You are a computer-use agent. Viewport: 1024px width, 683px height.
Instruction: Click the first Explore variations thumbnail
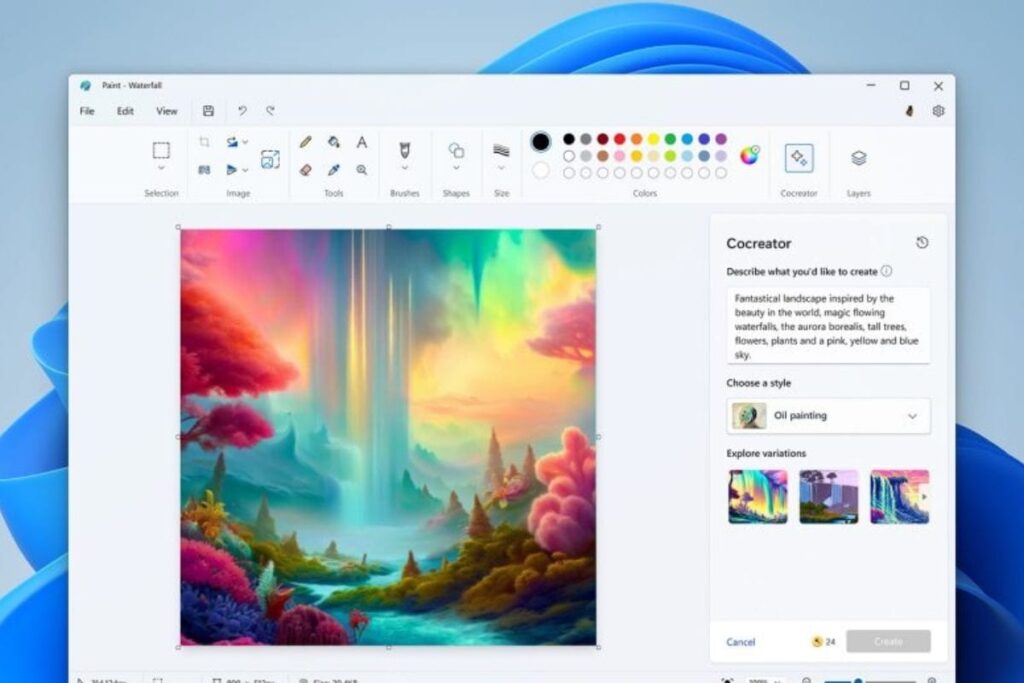pyautogui.click(x=757, y=496)
